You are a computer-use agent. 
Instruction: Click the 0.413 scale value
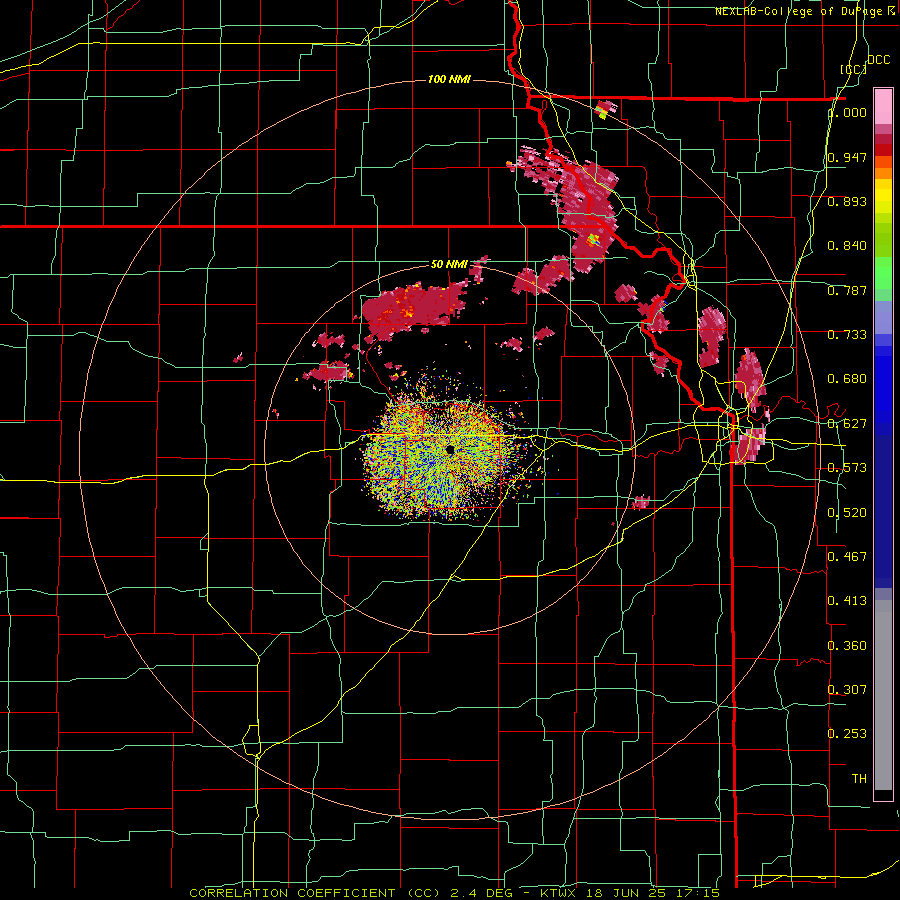point(847,601)
